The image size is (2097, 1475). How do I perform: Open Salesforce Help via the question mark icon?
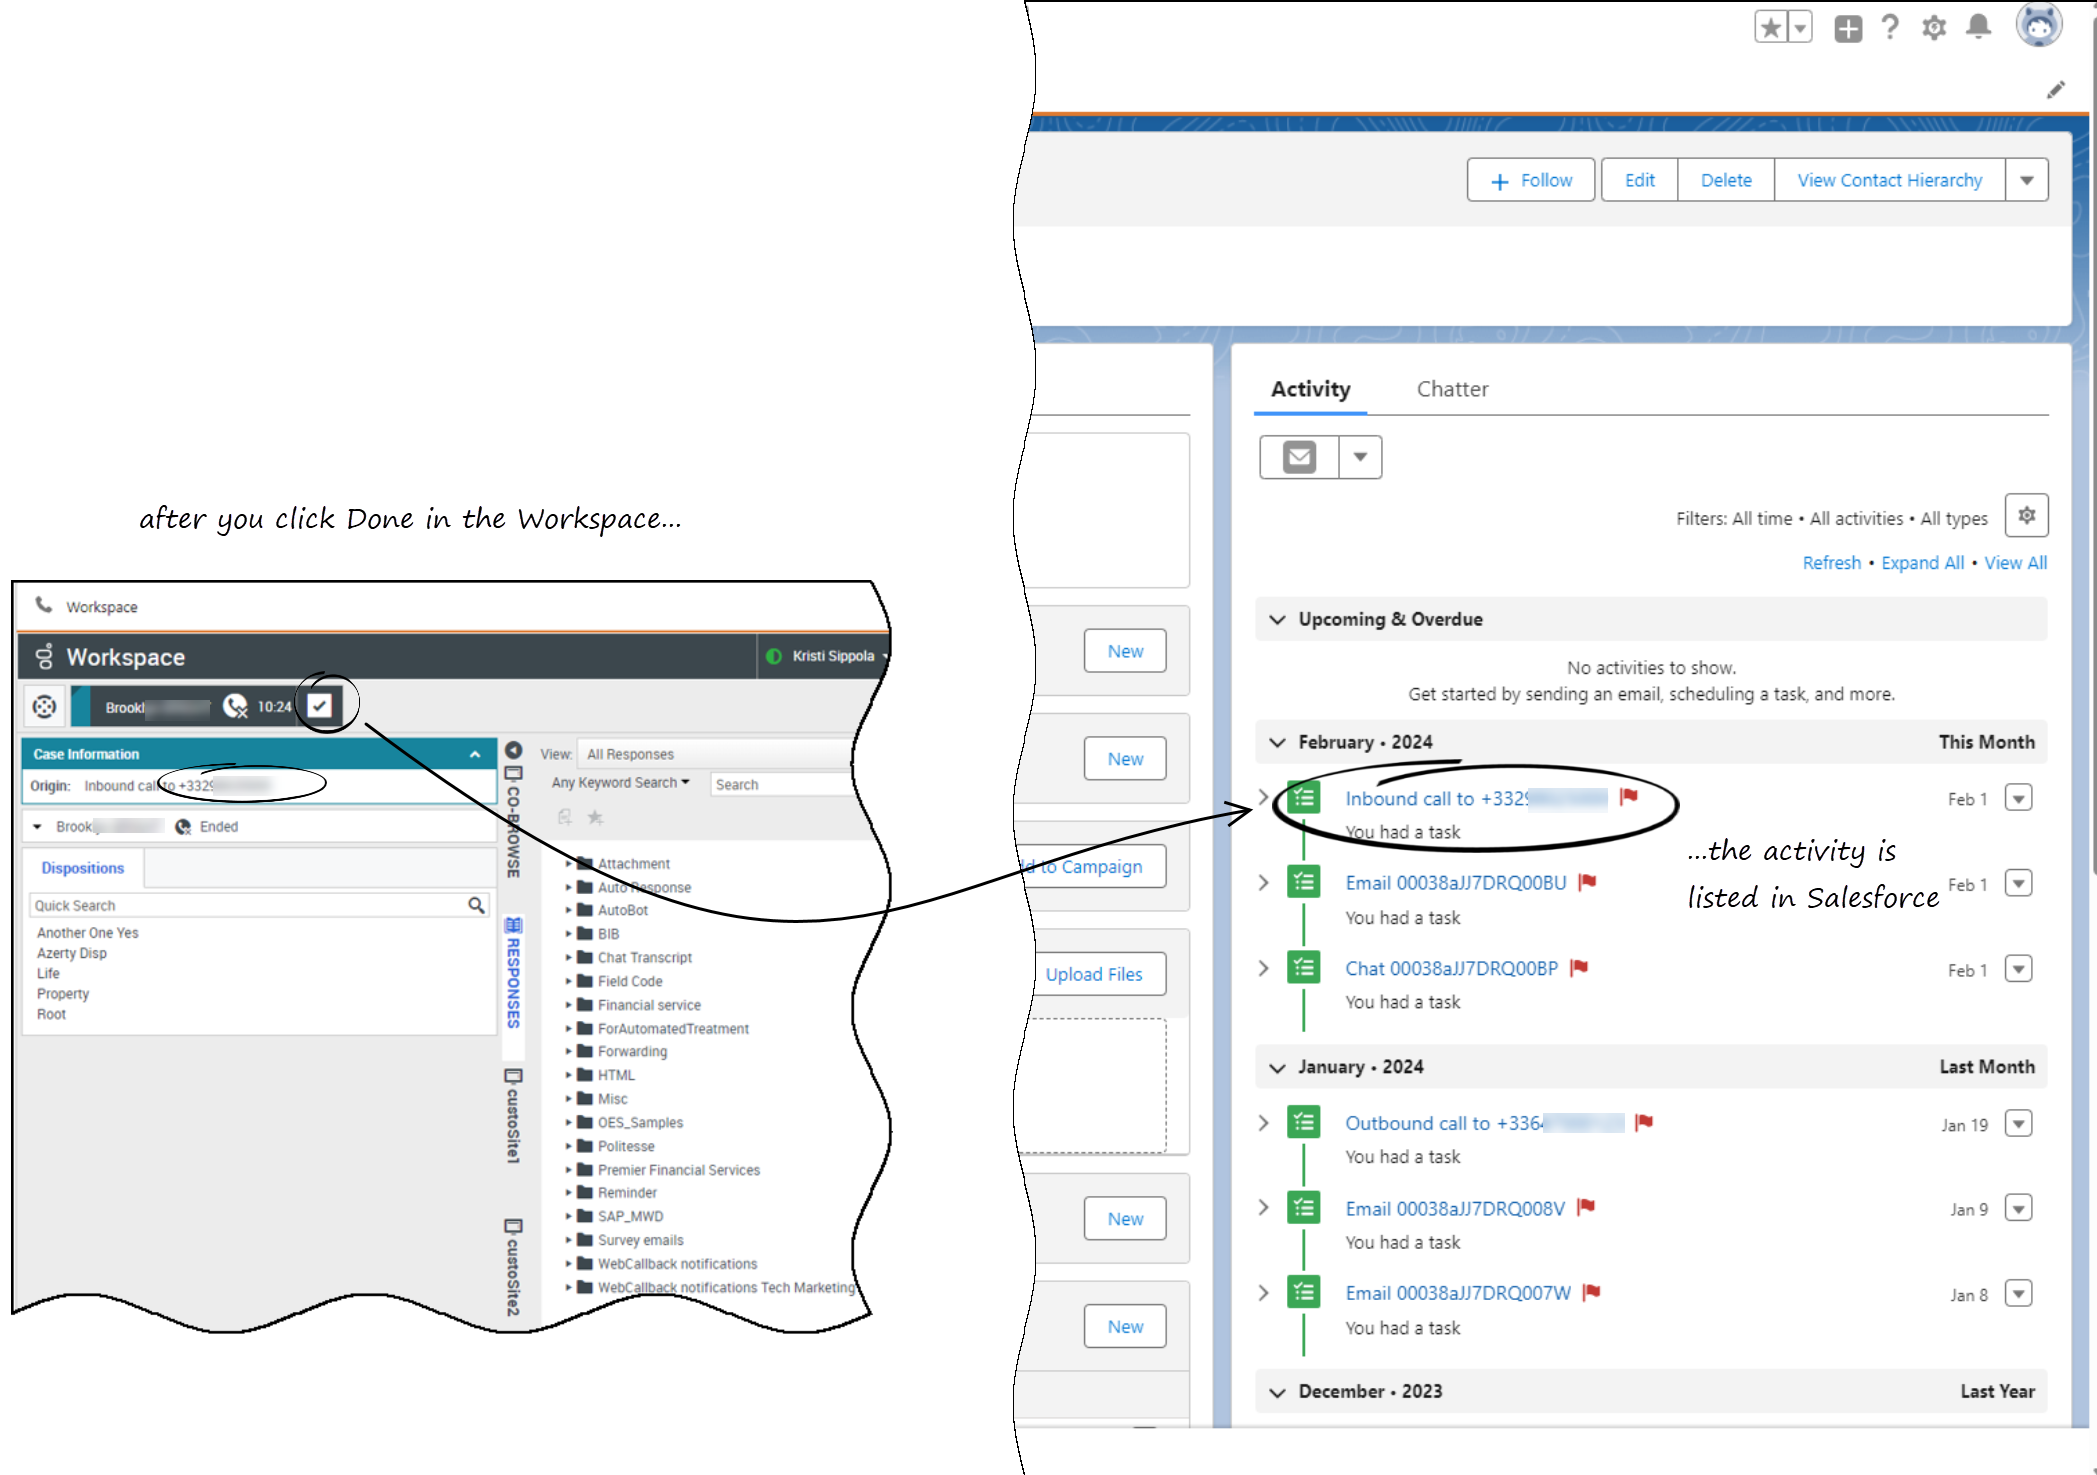pos(1890,27)
